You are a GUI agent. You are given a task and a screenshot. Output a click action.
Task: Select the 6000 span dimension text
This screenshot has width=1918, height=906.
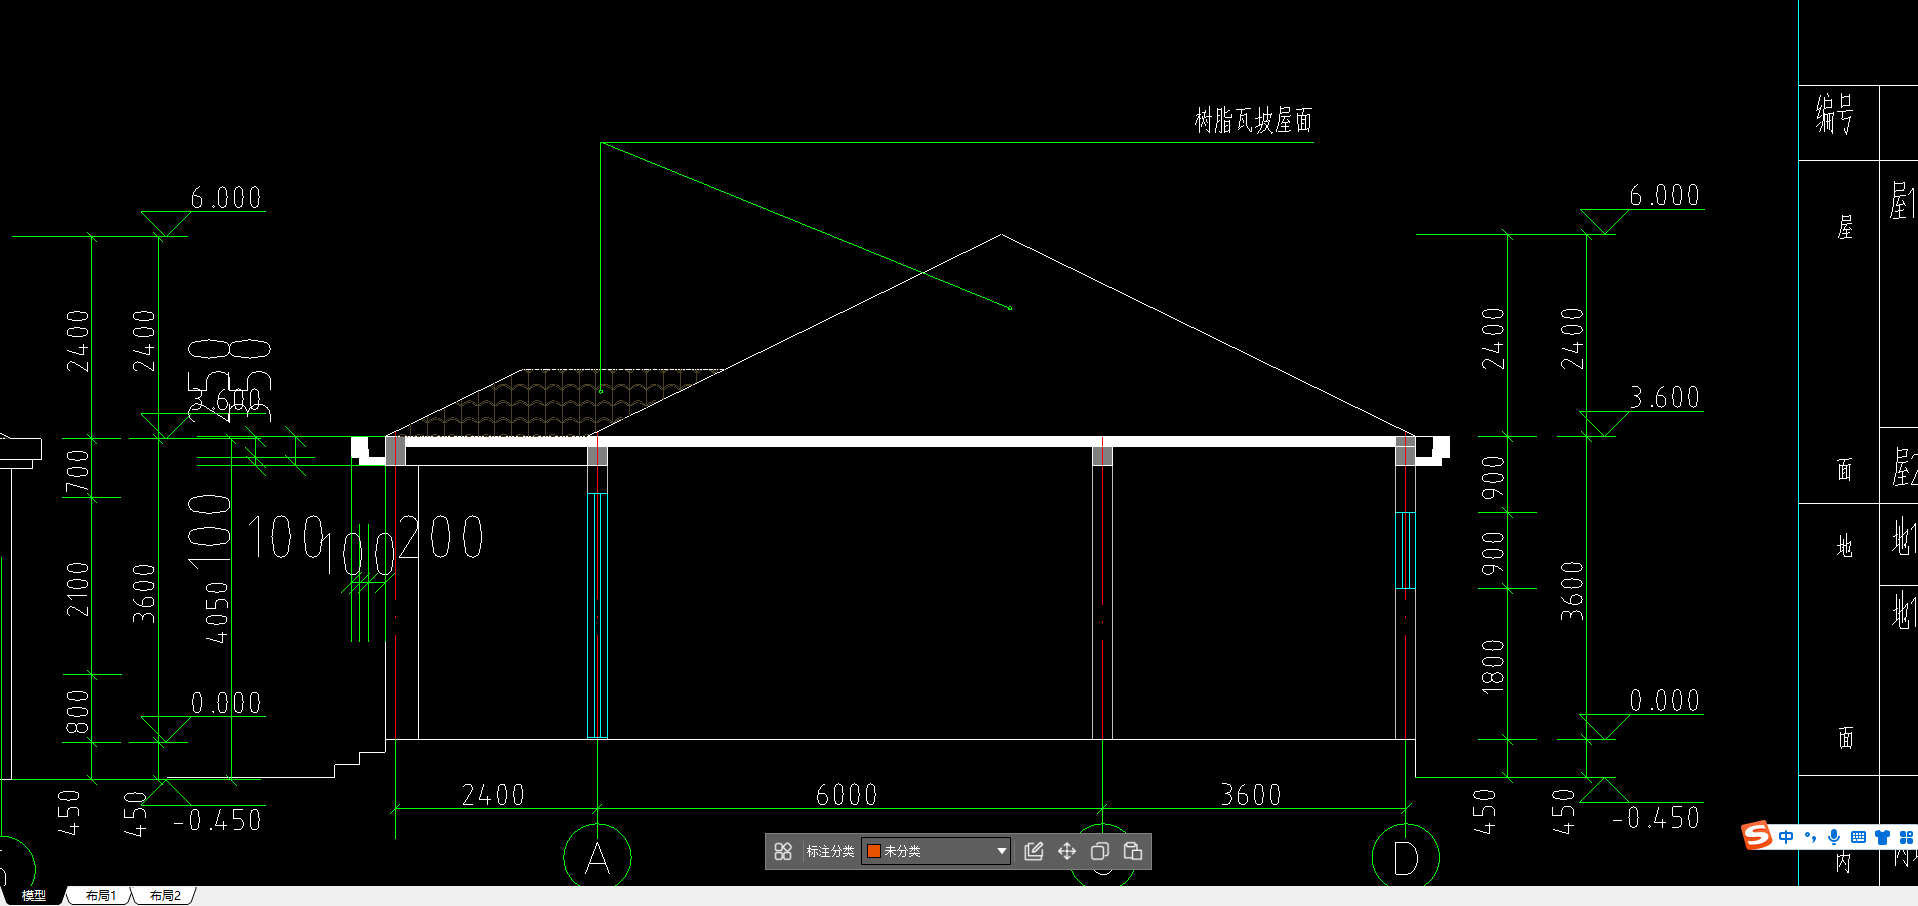click(846, 795)
